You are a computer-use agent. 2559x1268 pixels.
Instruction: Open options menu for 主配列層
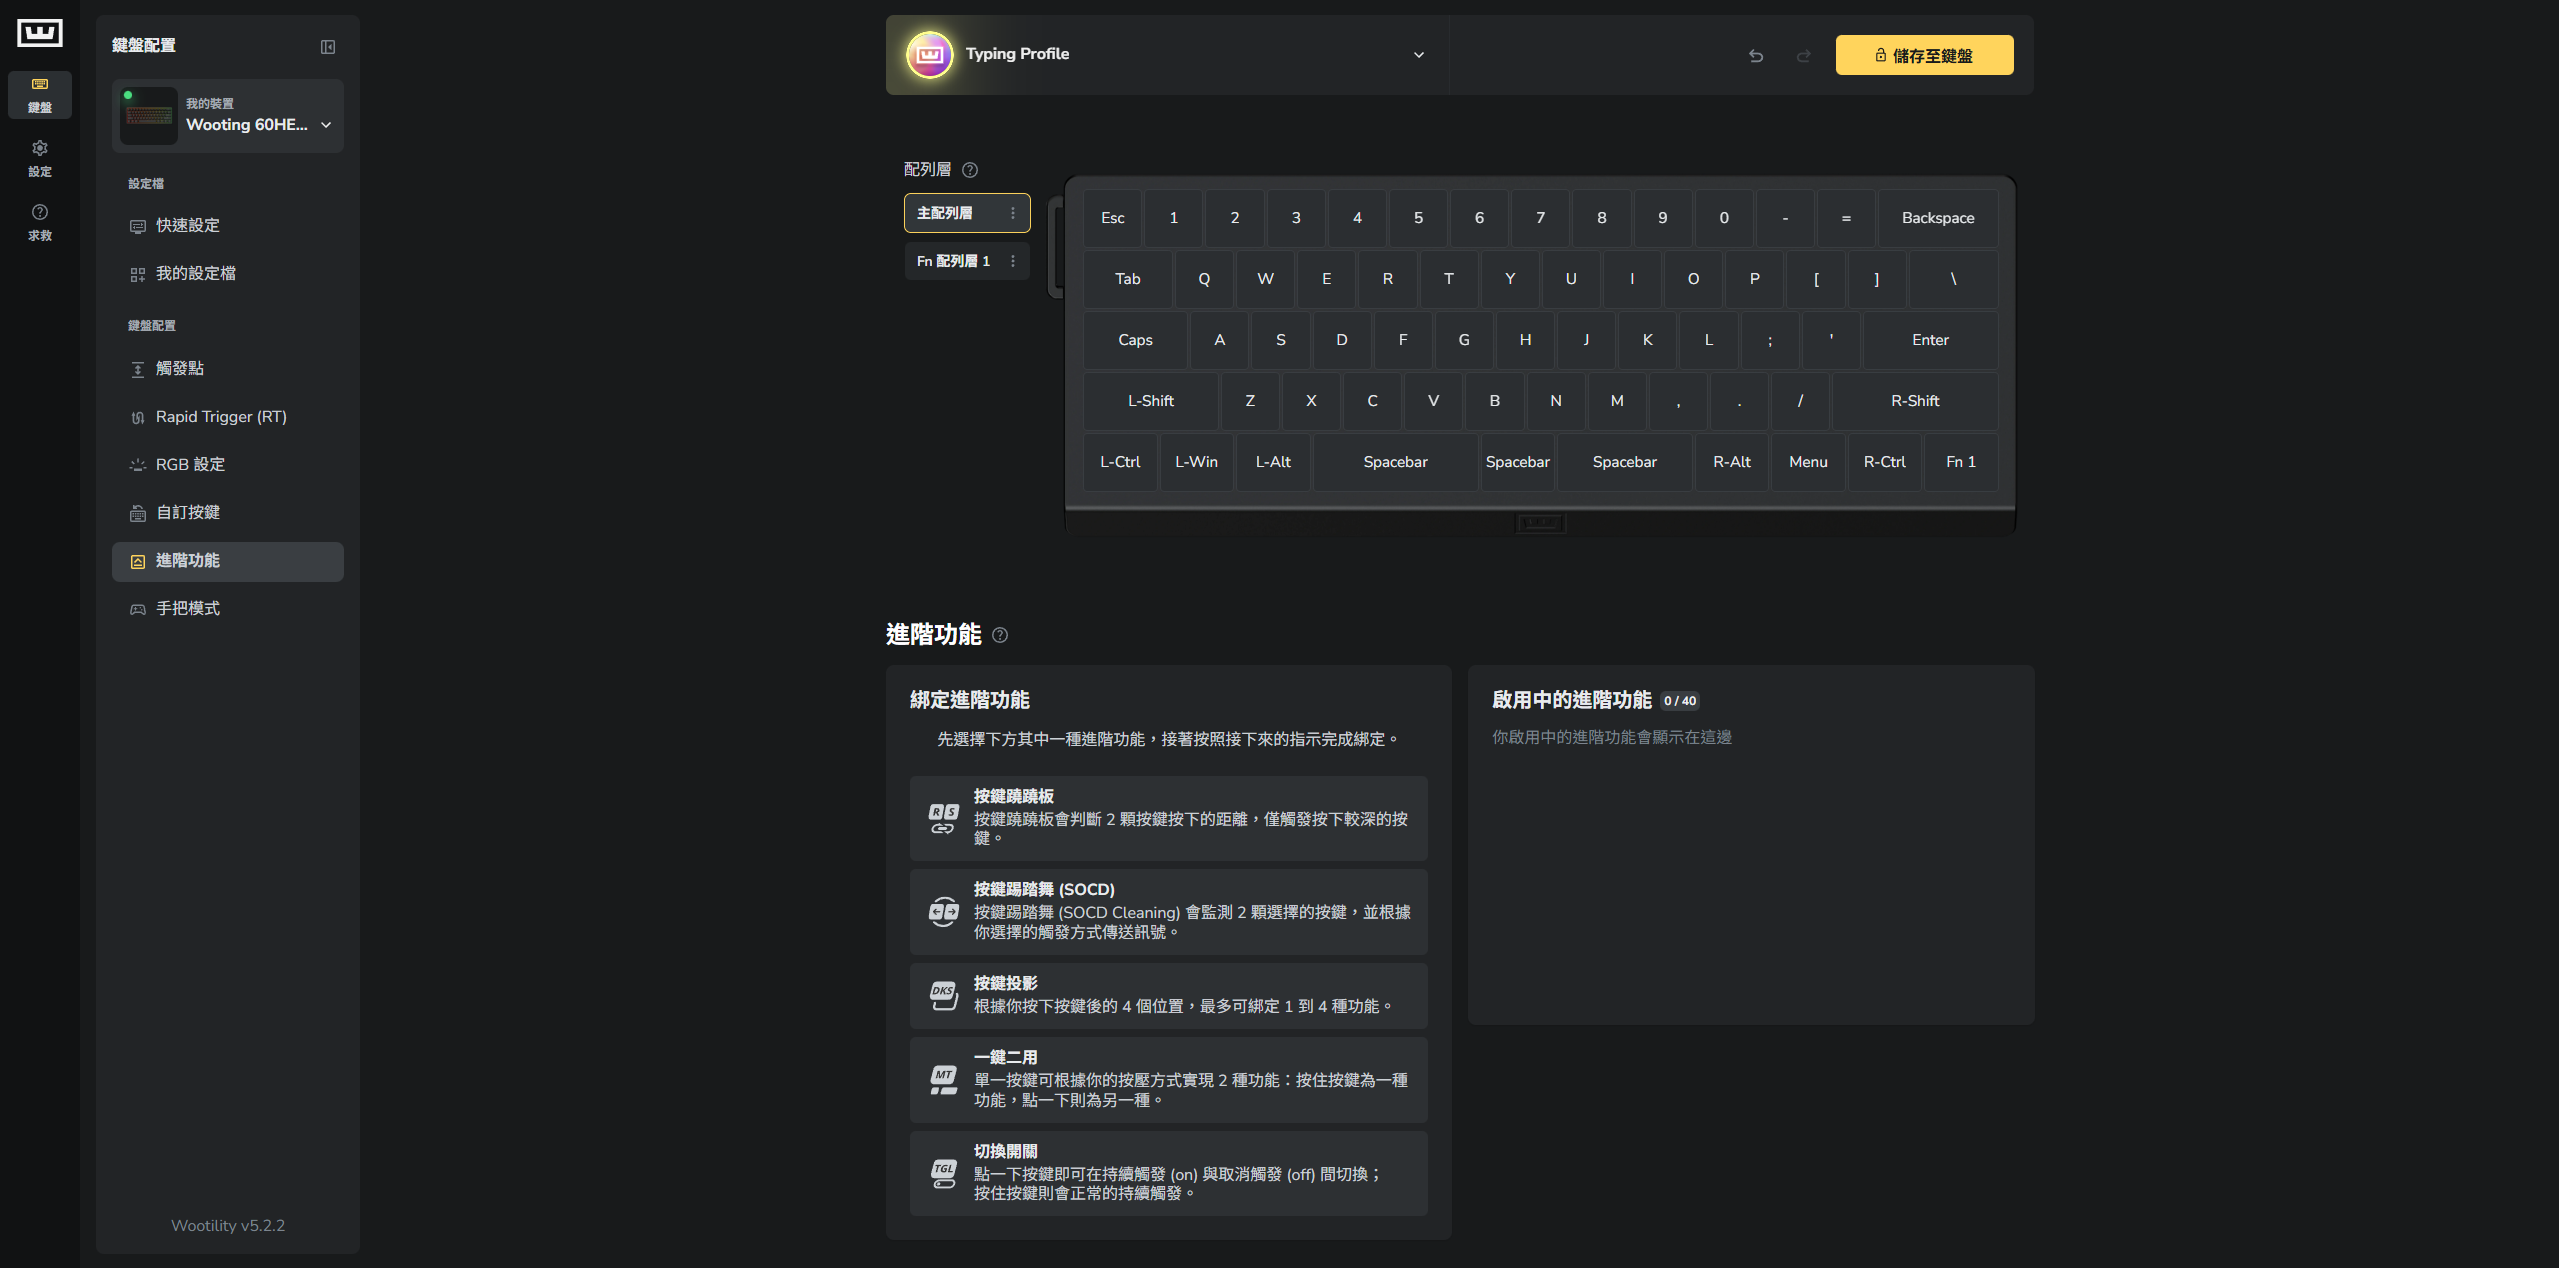coord(1013,213)
